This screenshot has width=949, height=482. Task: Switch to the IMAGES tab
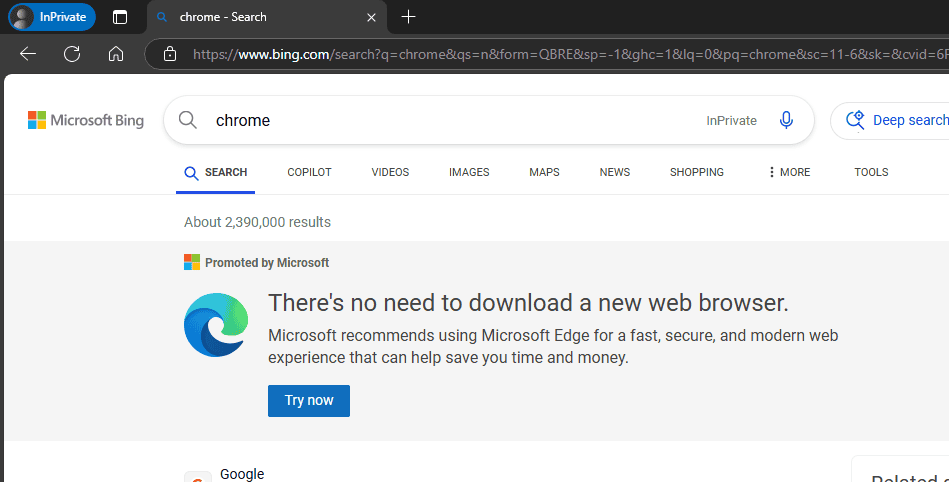pos(469,173)
